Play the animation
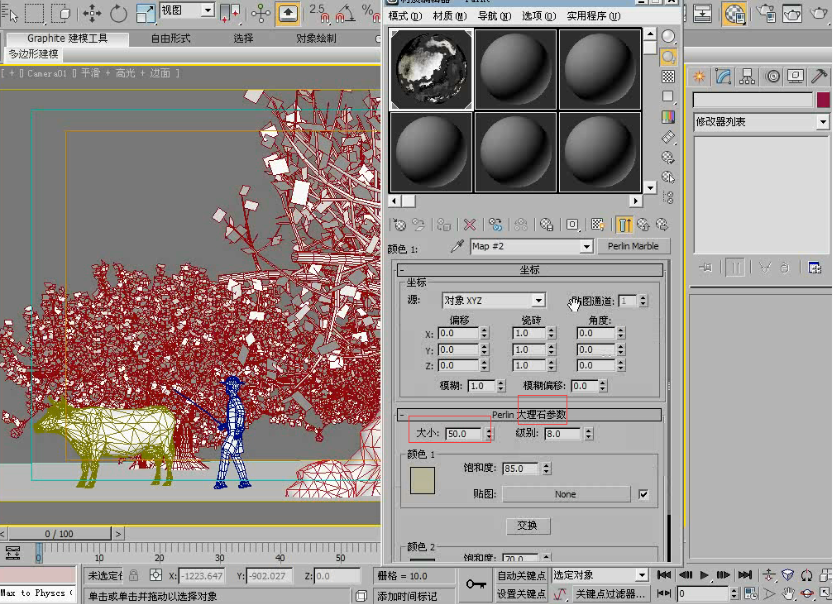Viewport: 833px width, 604px height. [x=704, y=575]
